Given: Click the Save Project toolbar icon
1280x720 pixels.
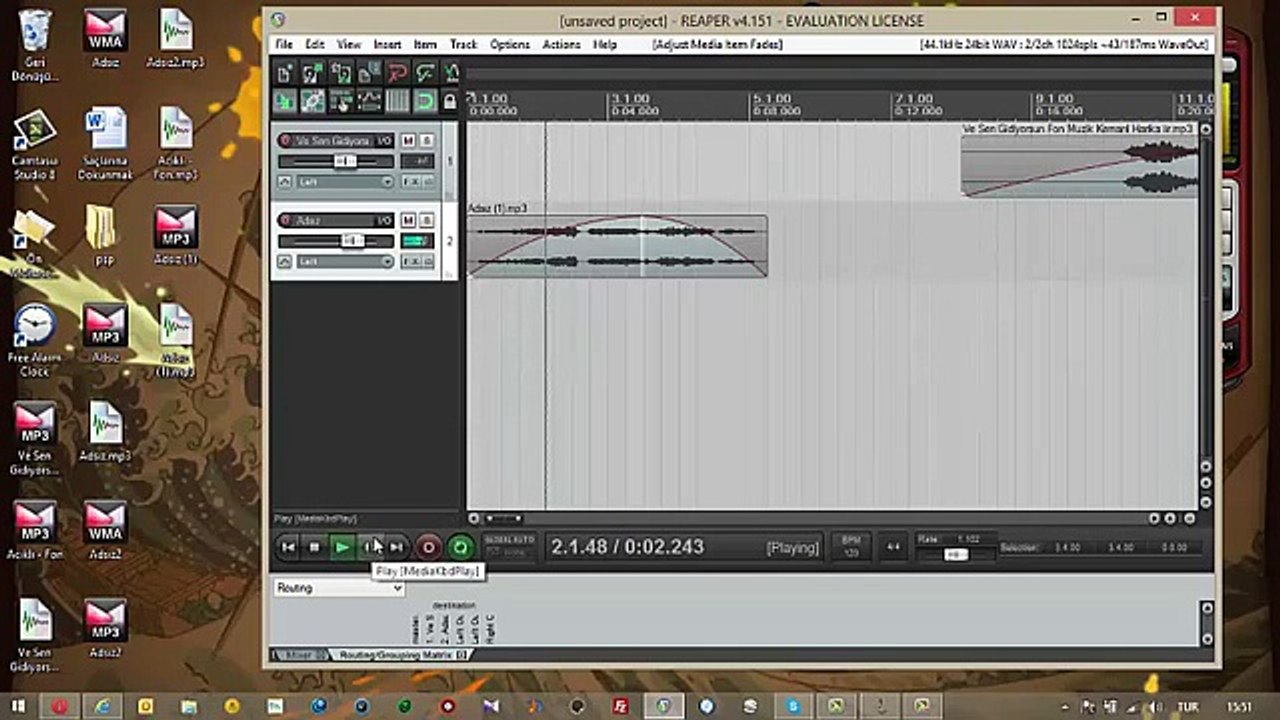Looking at the screenshot, I should 341,73.
